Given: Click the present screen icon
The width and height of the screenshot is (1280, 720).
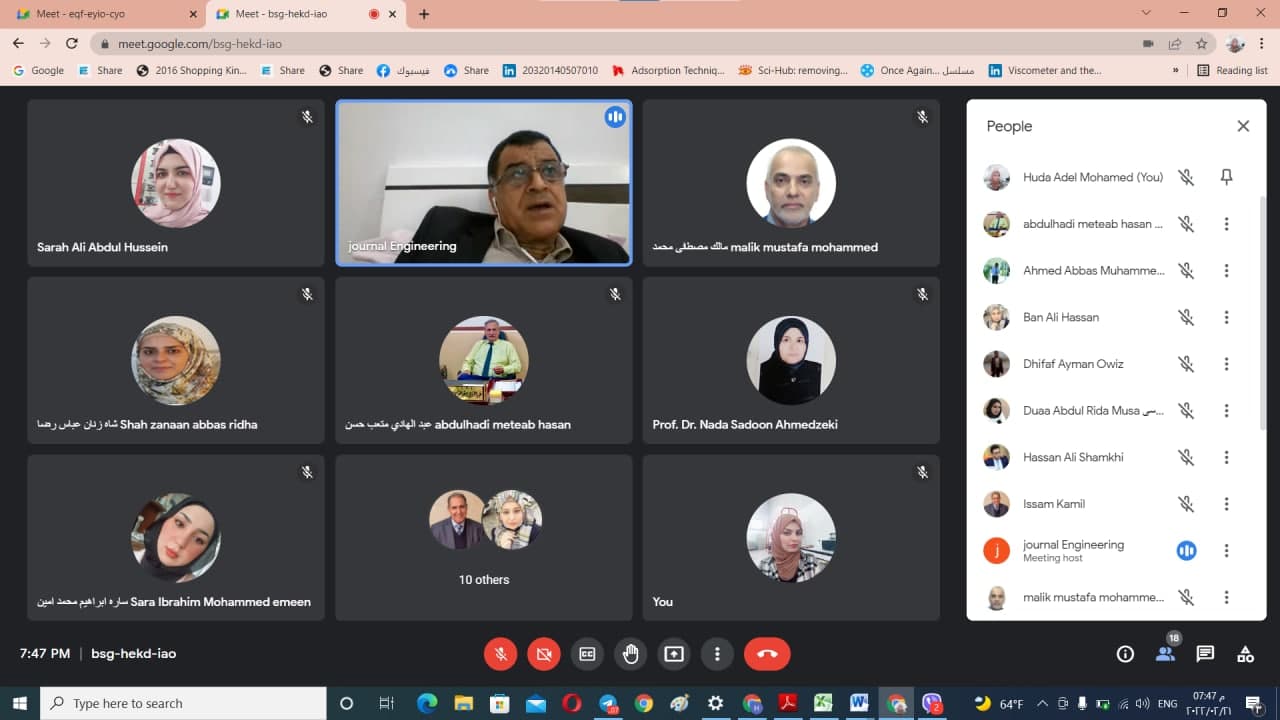Looking at the screenshot, I should coord(674,654).
